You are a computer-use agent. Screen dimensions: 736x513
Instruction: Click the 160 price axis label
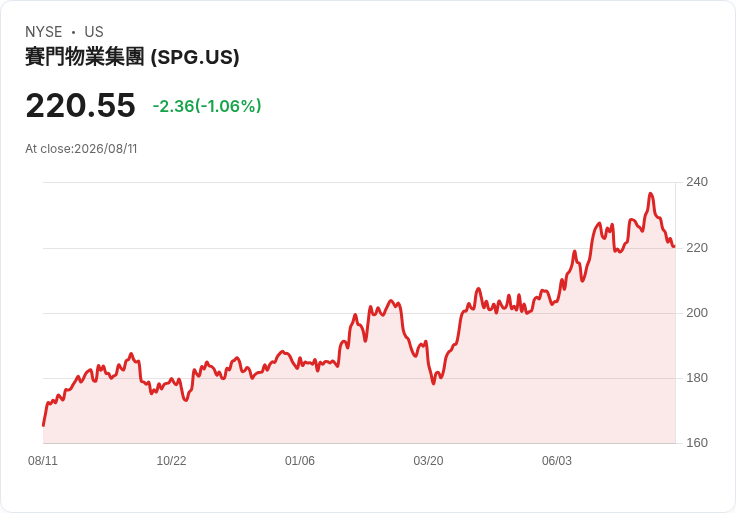(x=697, y=443)
